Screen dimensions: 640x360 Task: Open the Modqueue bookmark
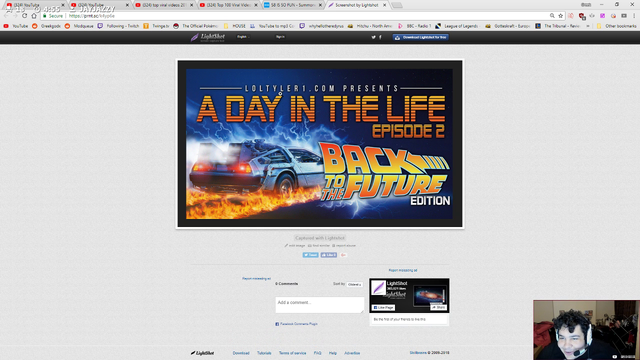tap(79, 26)
